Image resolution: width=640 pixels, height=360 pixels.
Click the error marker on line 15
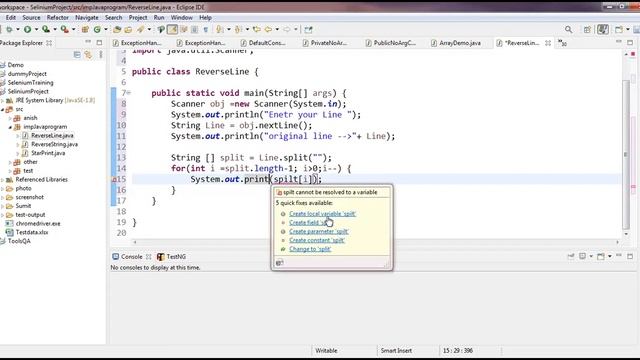114,179
